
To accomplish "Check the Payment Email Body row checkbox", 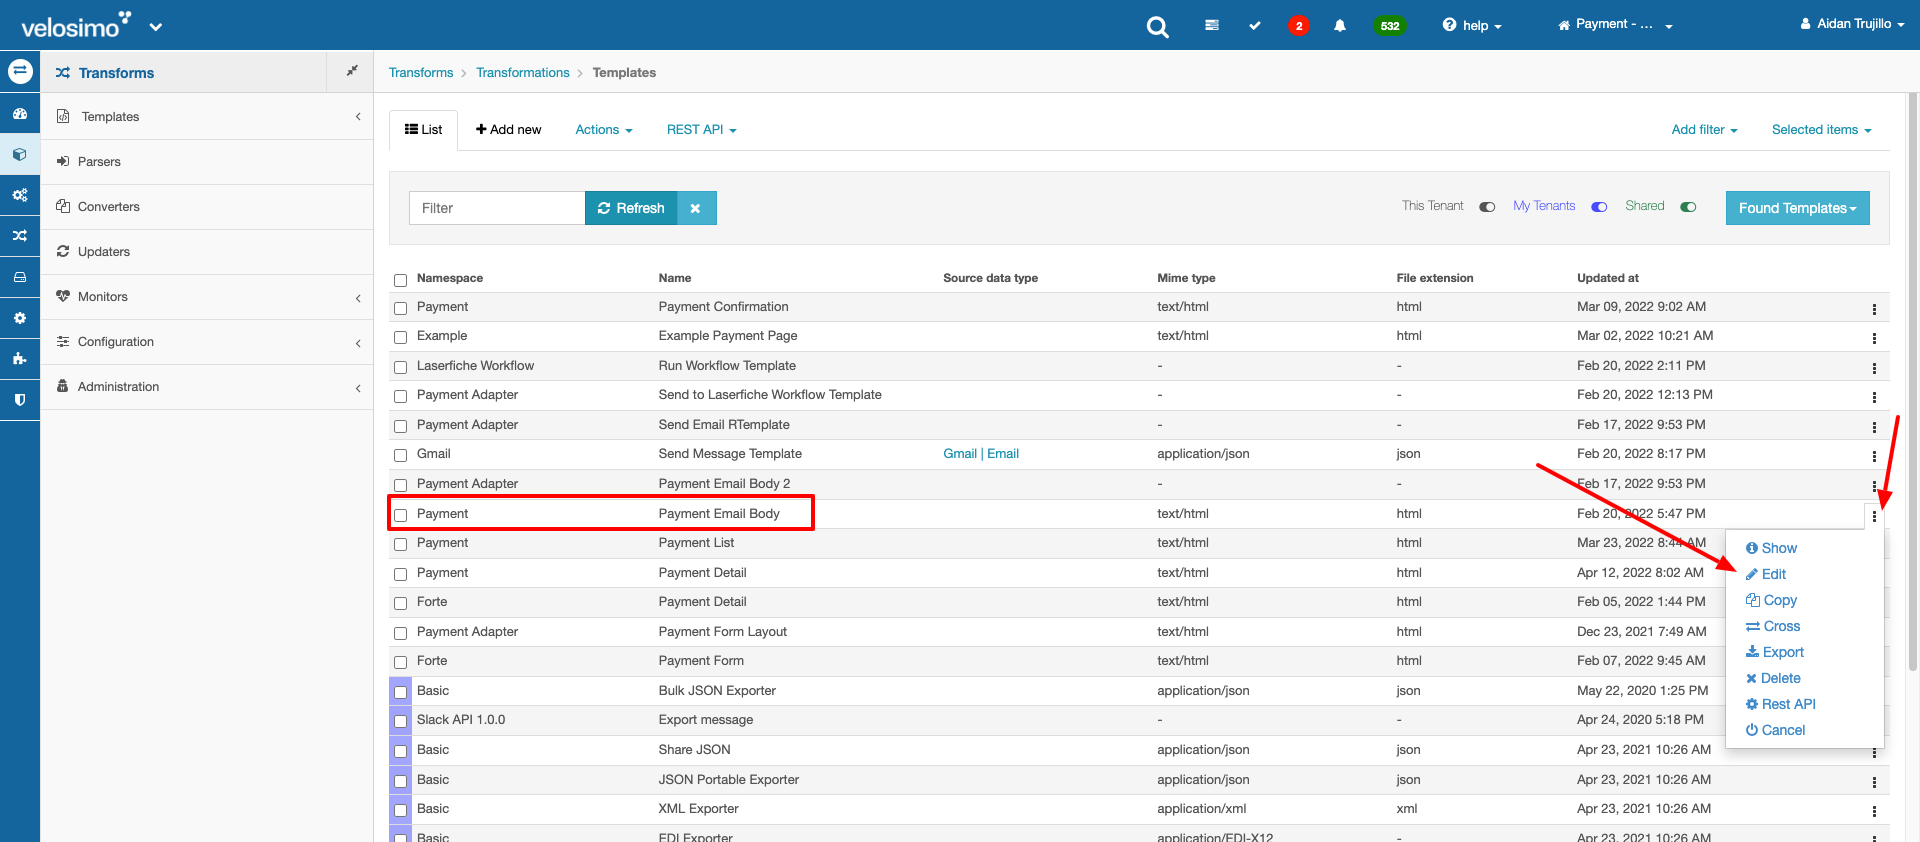I will 400,515.
